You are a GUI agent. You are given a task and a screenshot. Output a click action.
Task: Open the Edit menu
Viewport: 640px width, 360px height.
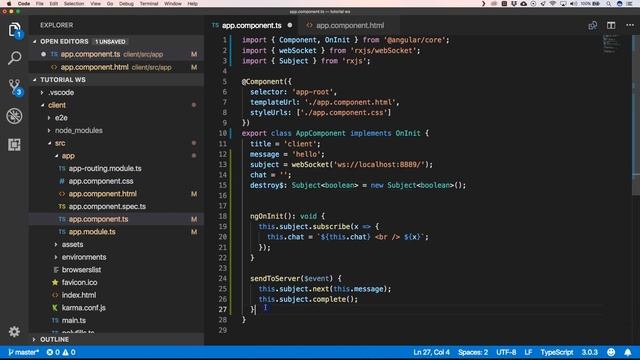click(53, 3)
